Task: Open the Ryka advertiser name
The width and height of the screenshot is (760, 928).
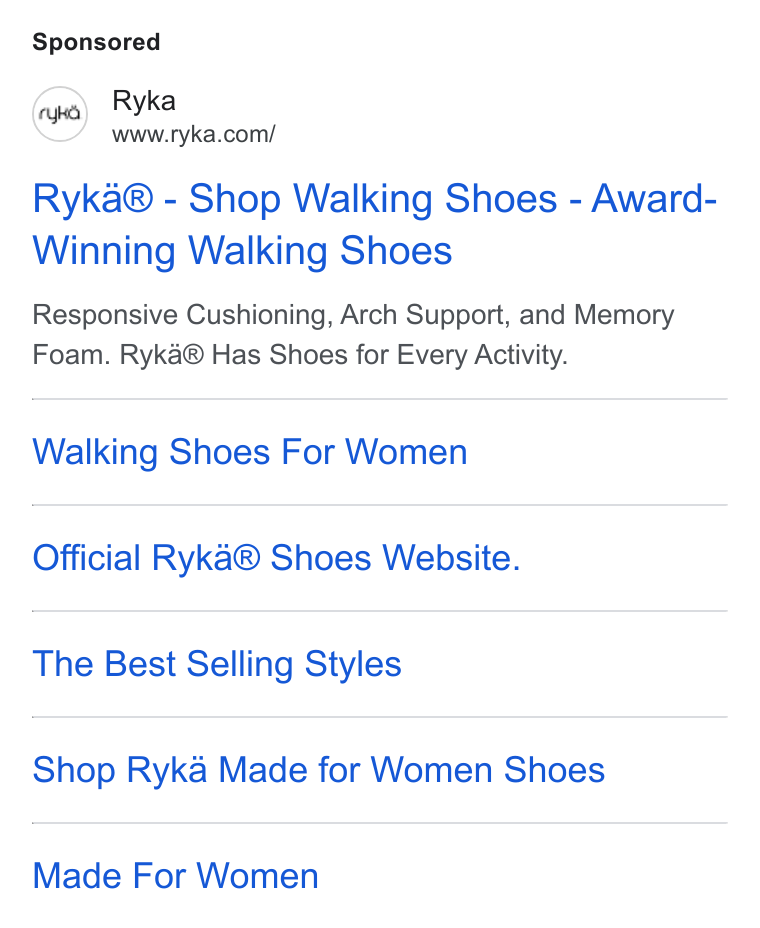Action: point(144,101)
